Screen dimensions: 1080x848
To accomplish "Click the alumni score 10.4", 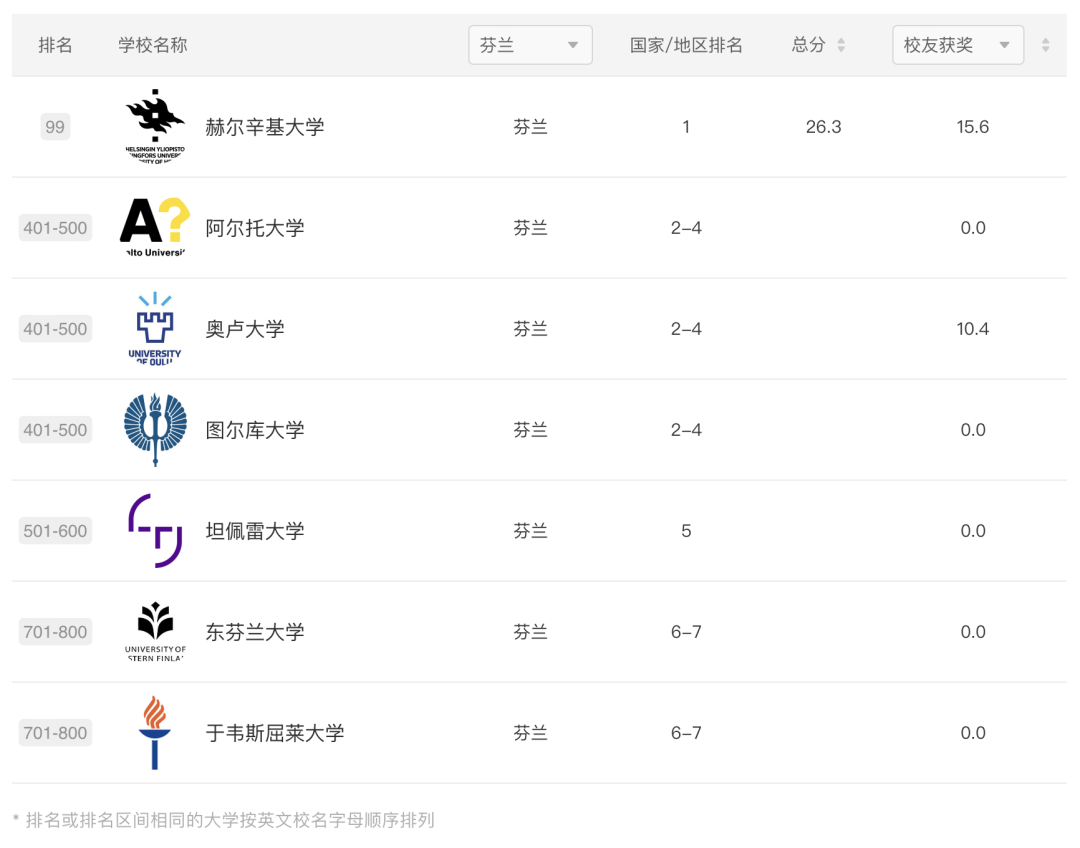I will [973, 329].
